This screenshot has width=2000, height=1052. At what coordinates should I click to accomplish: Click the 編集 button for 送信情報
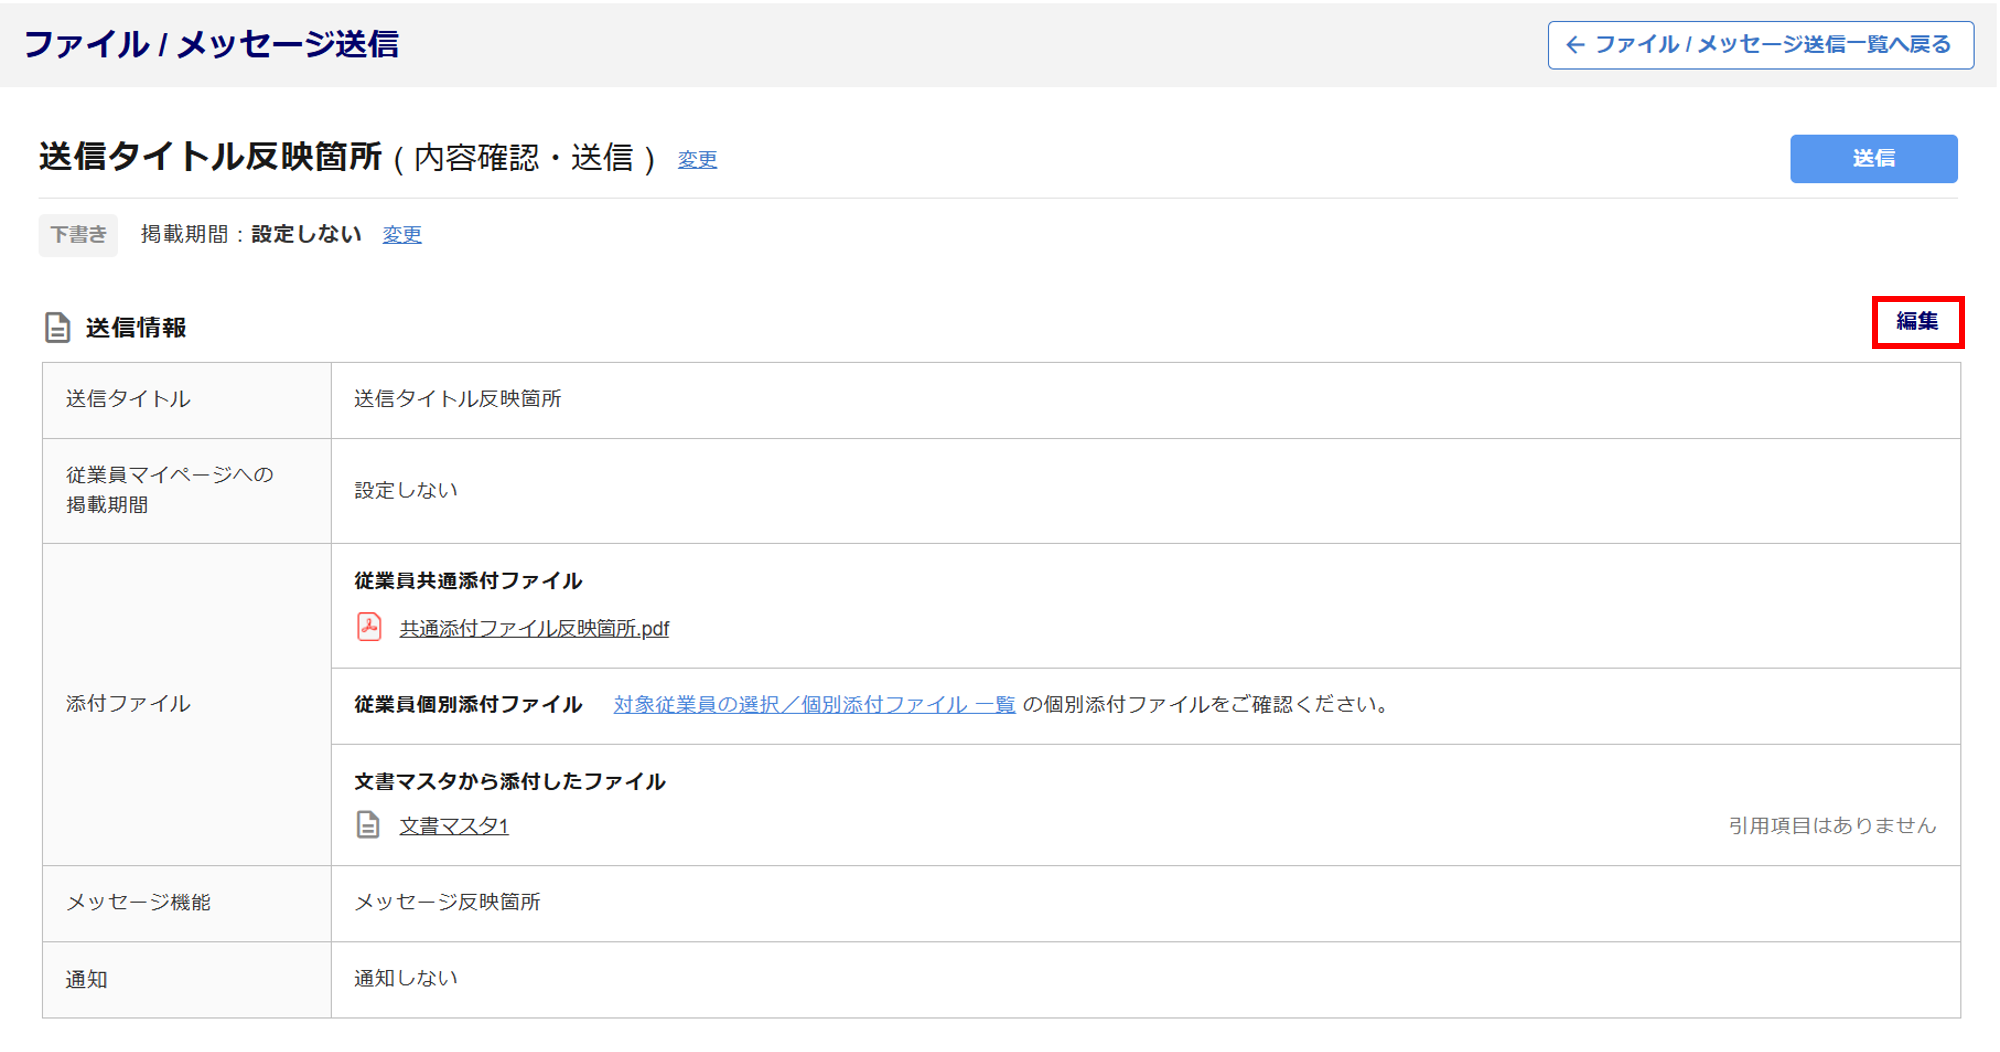pyautogui.click(x=1916, y=322)
